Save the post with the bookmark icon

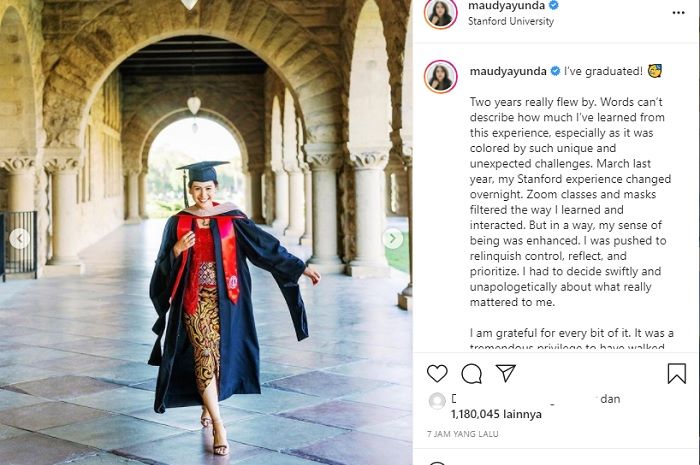tap(676, 373)
